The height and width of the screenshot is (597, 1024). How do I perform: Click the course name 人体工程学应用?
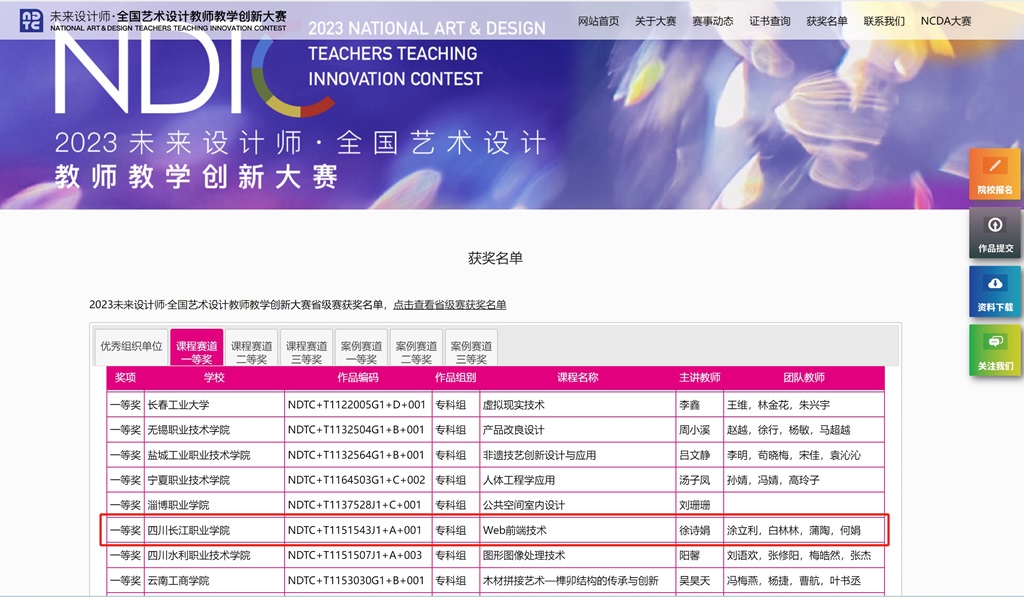coord(519,480)
